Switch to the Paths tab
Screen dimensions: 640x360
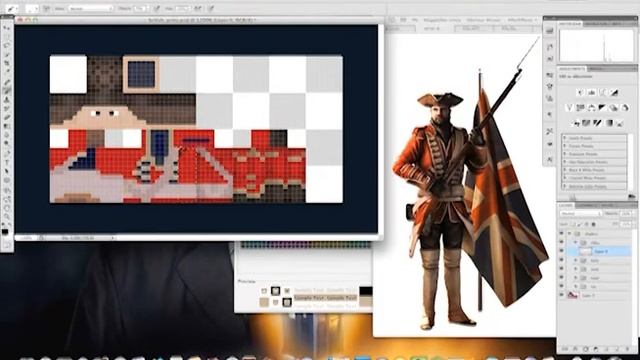point(607,205)
